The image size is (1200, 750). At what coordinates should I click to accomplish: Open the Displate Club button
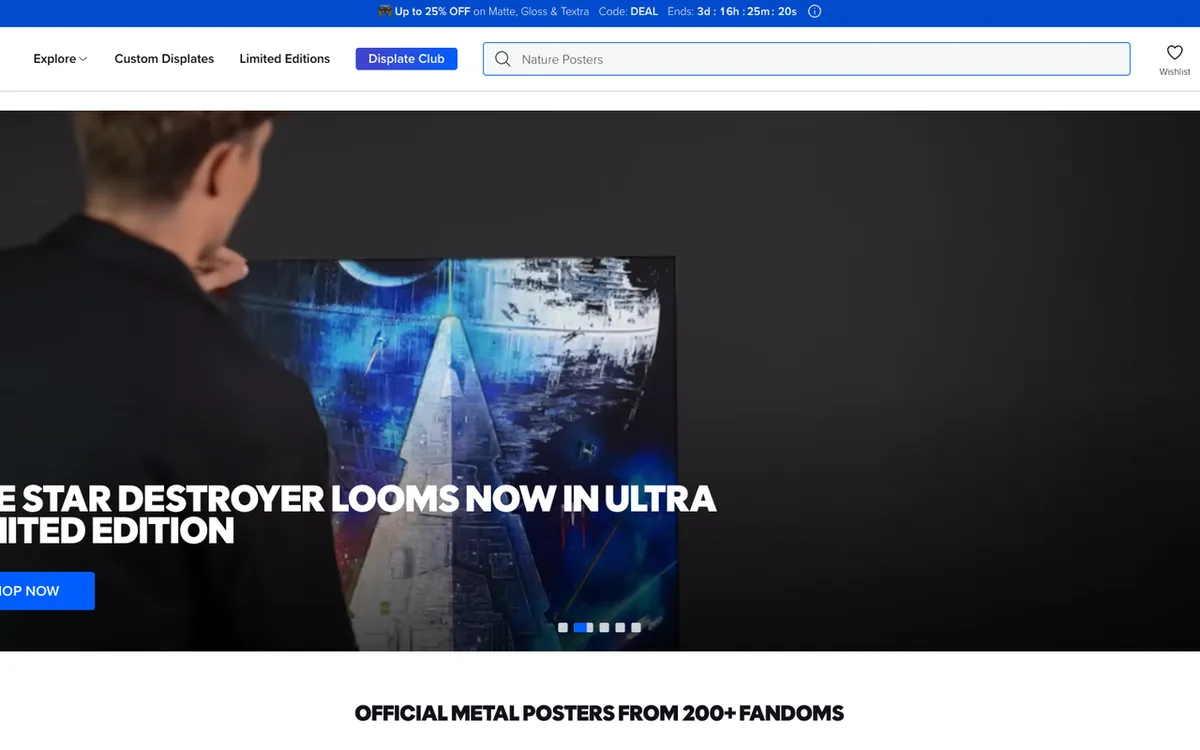point(406,59)
